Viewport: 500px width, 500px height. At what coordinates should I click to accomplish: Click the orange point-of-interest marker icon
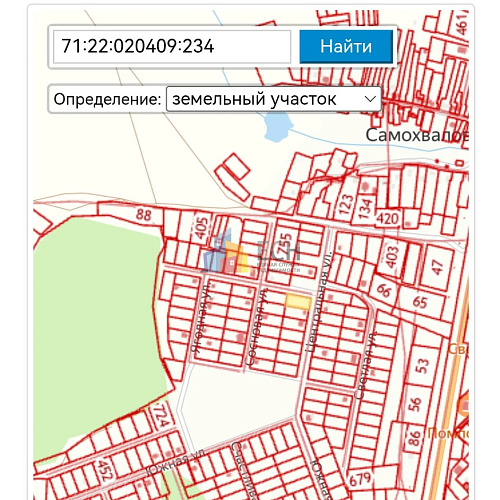click(x=464, y=405)
